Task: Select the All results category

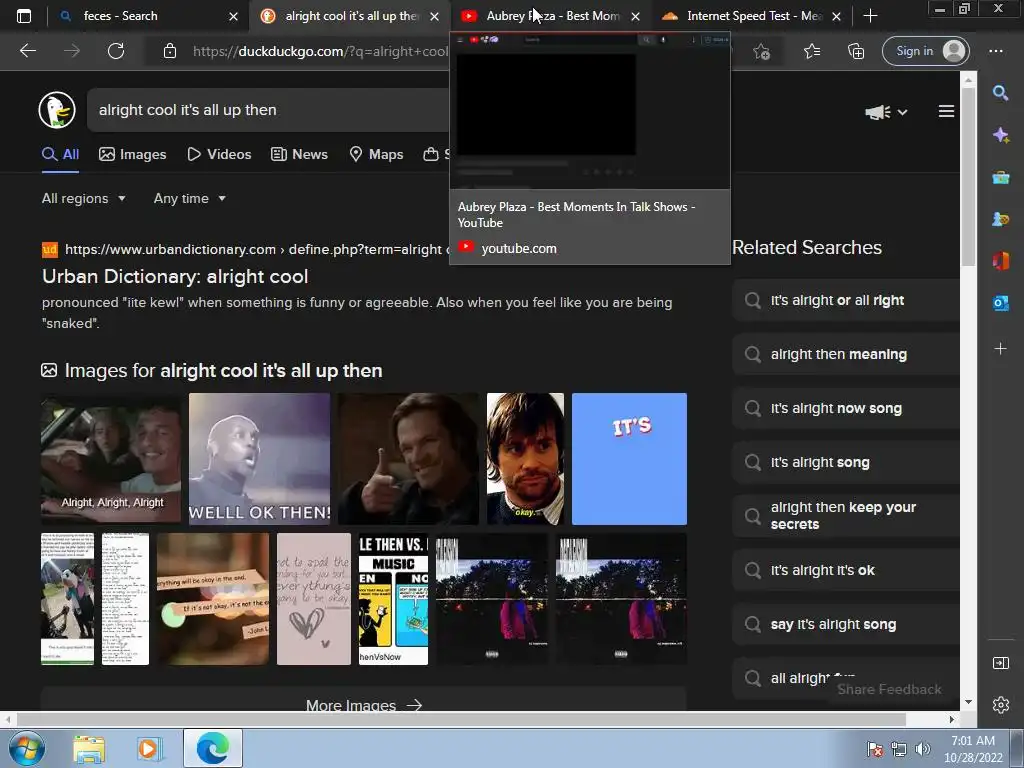Action: coord(60,155)
